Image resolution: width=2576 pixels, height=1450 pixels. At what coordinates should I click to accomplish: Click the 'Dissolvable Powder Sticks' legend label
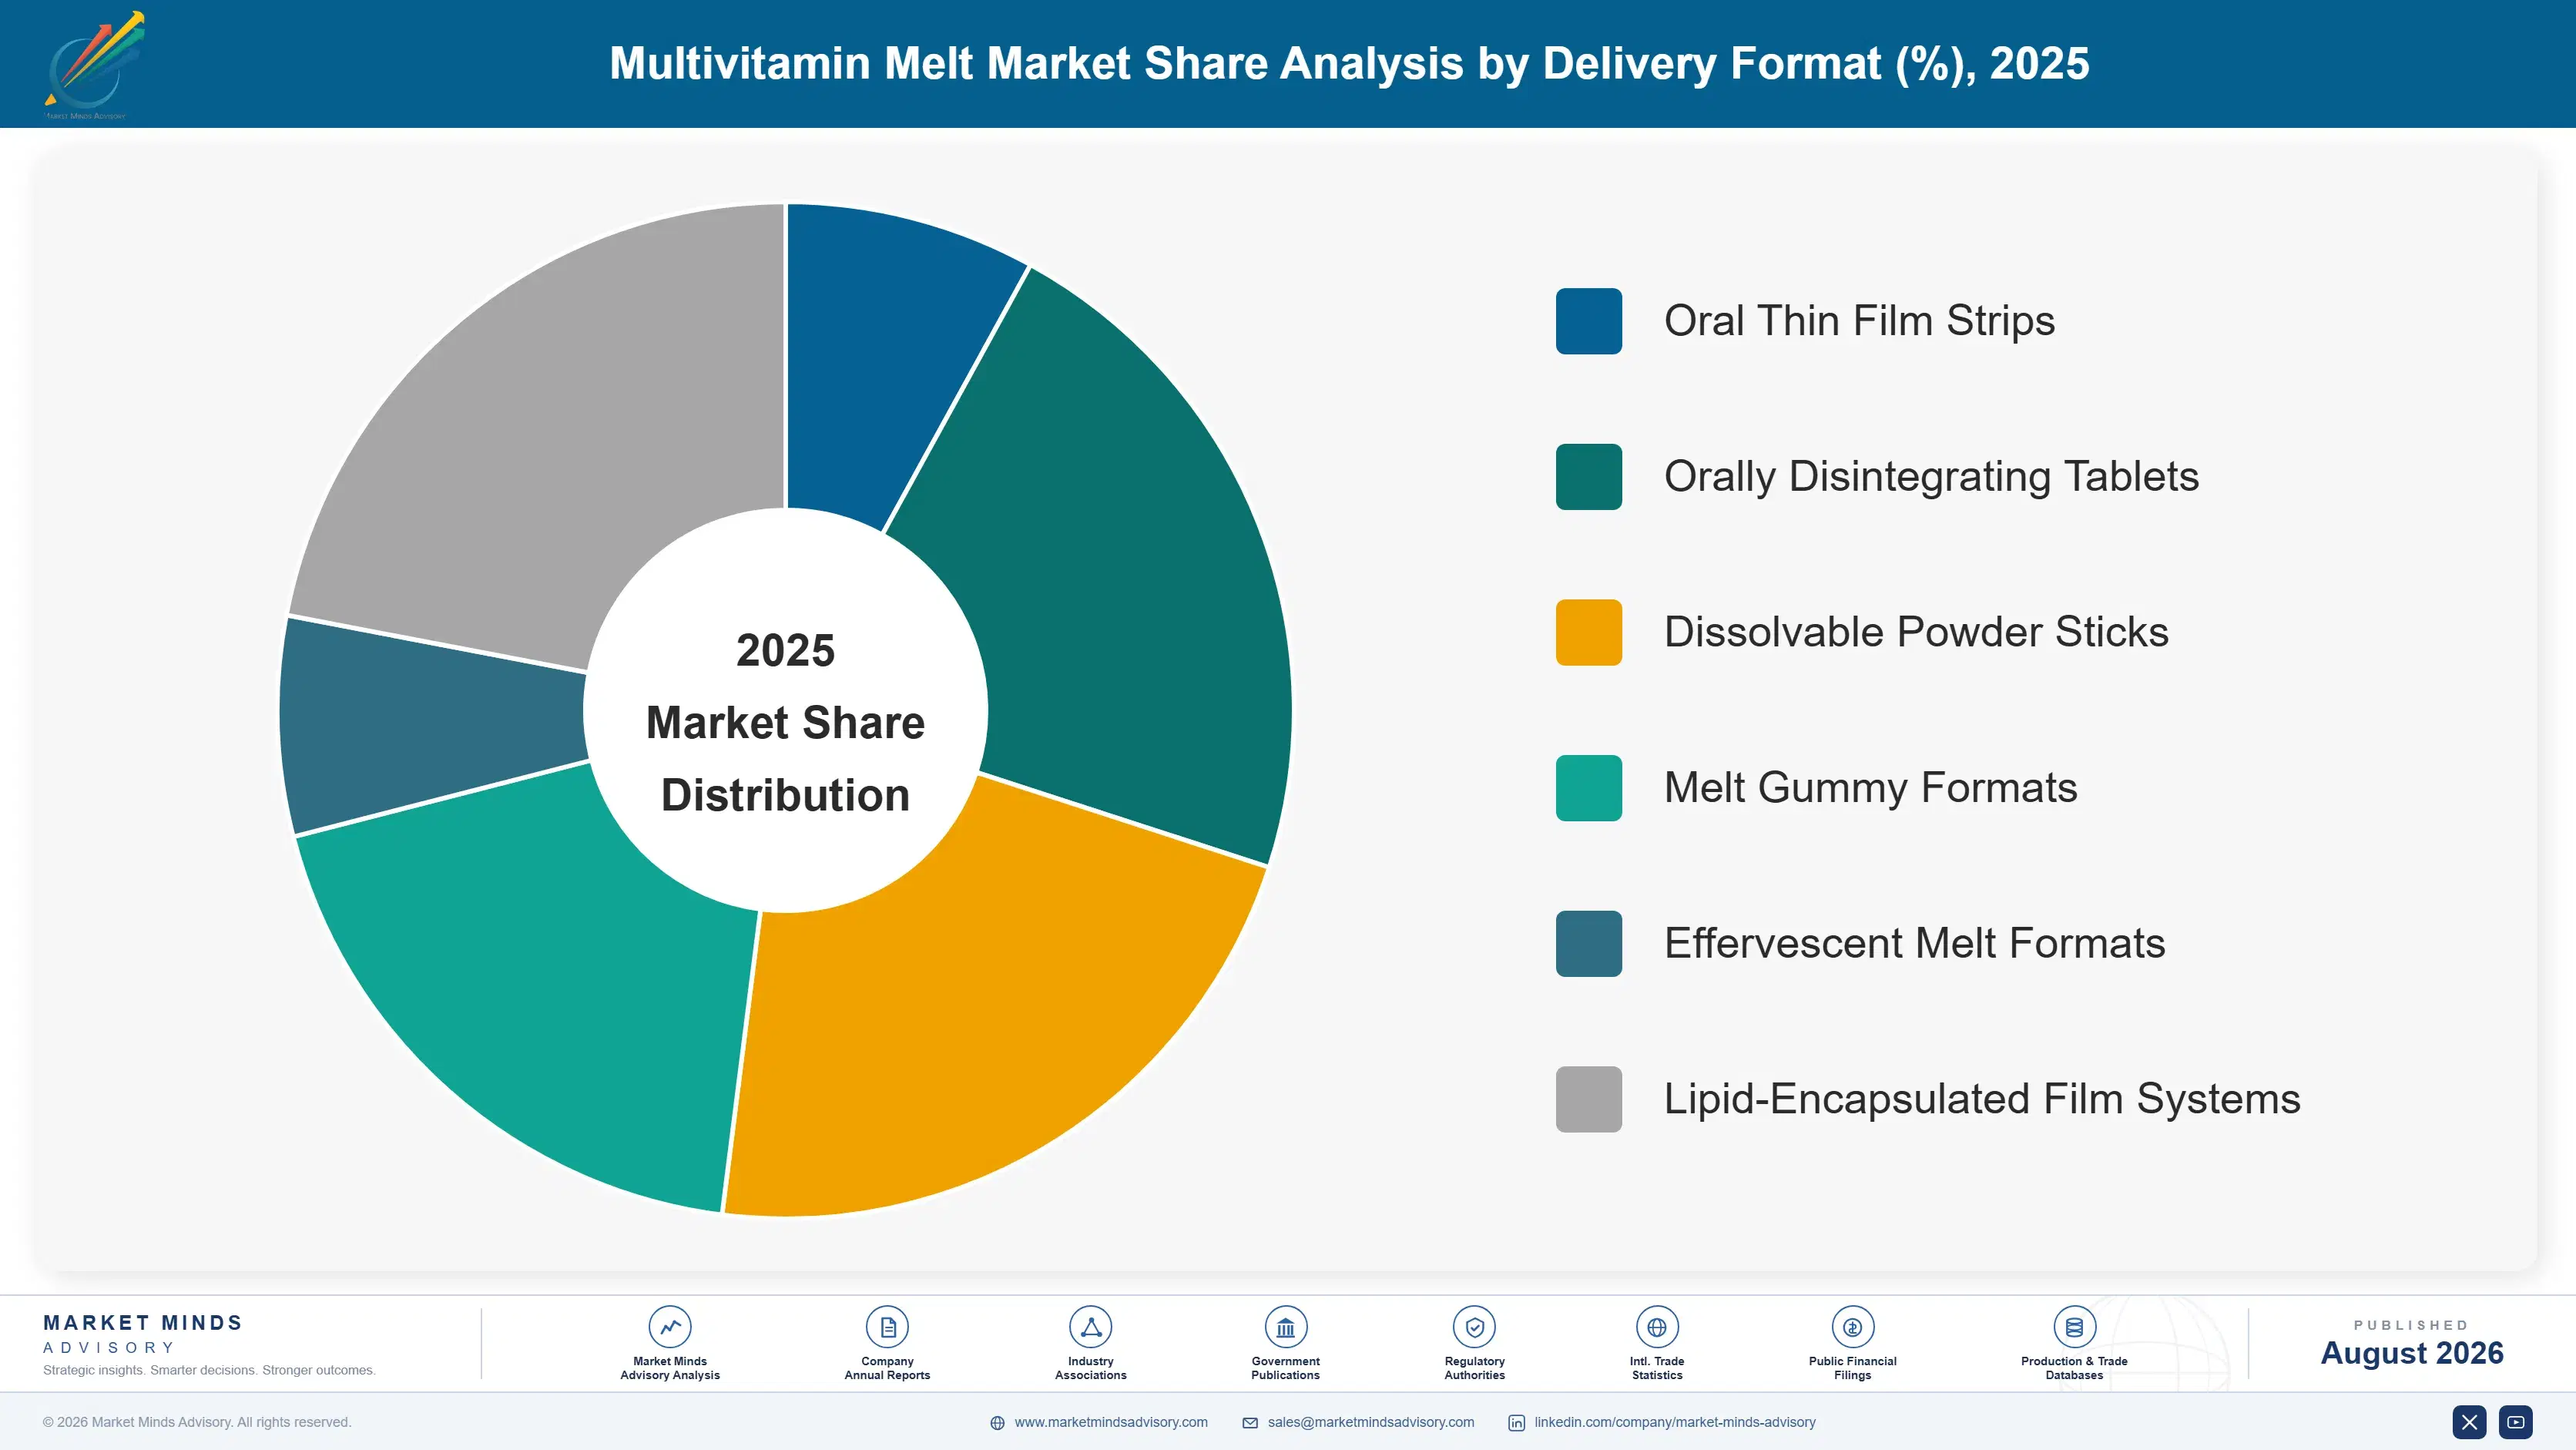[1916, 632]
